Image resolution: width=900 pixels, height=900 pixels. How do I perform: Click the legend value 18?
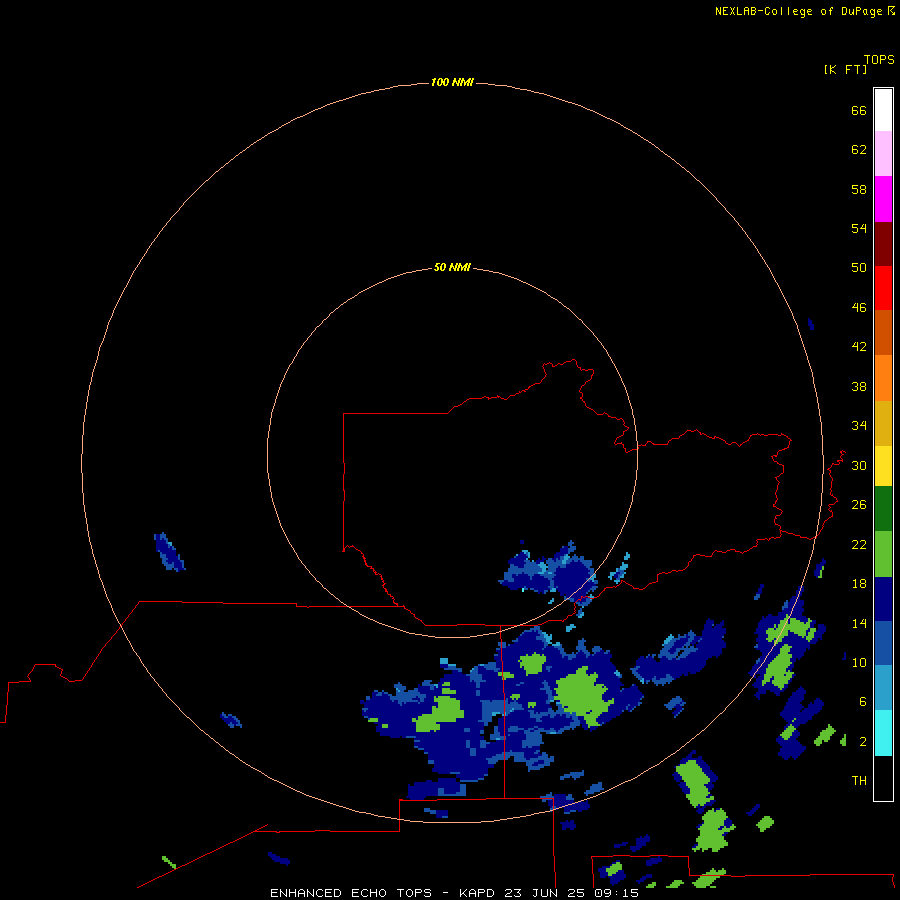click(859, 584)
